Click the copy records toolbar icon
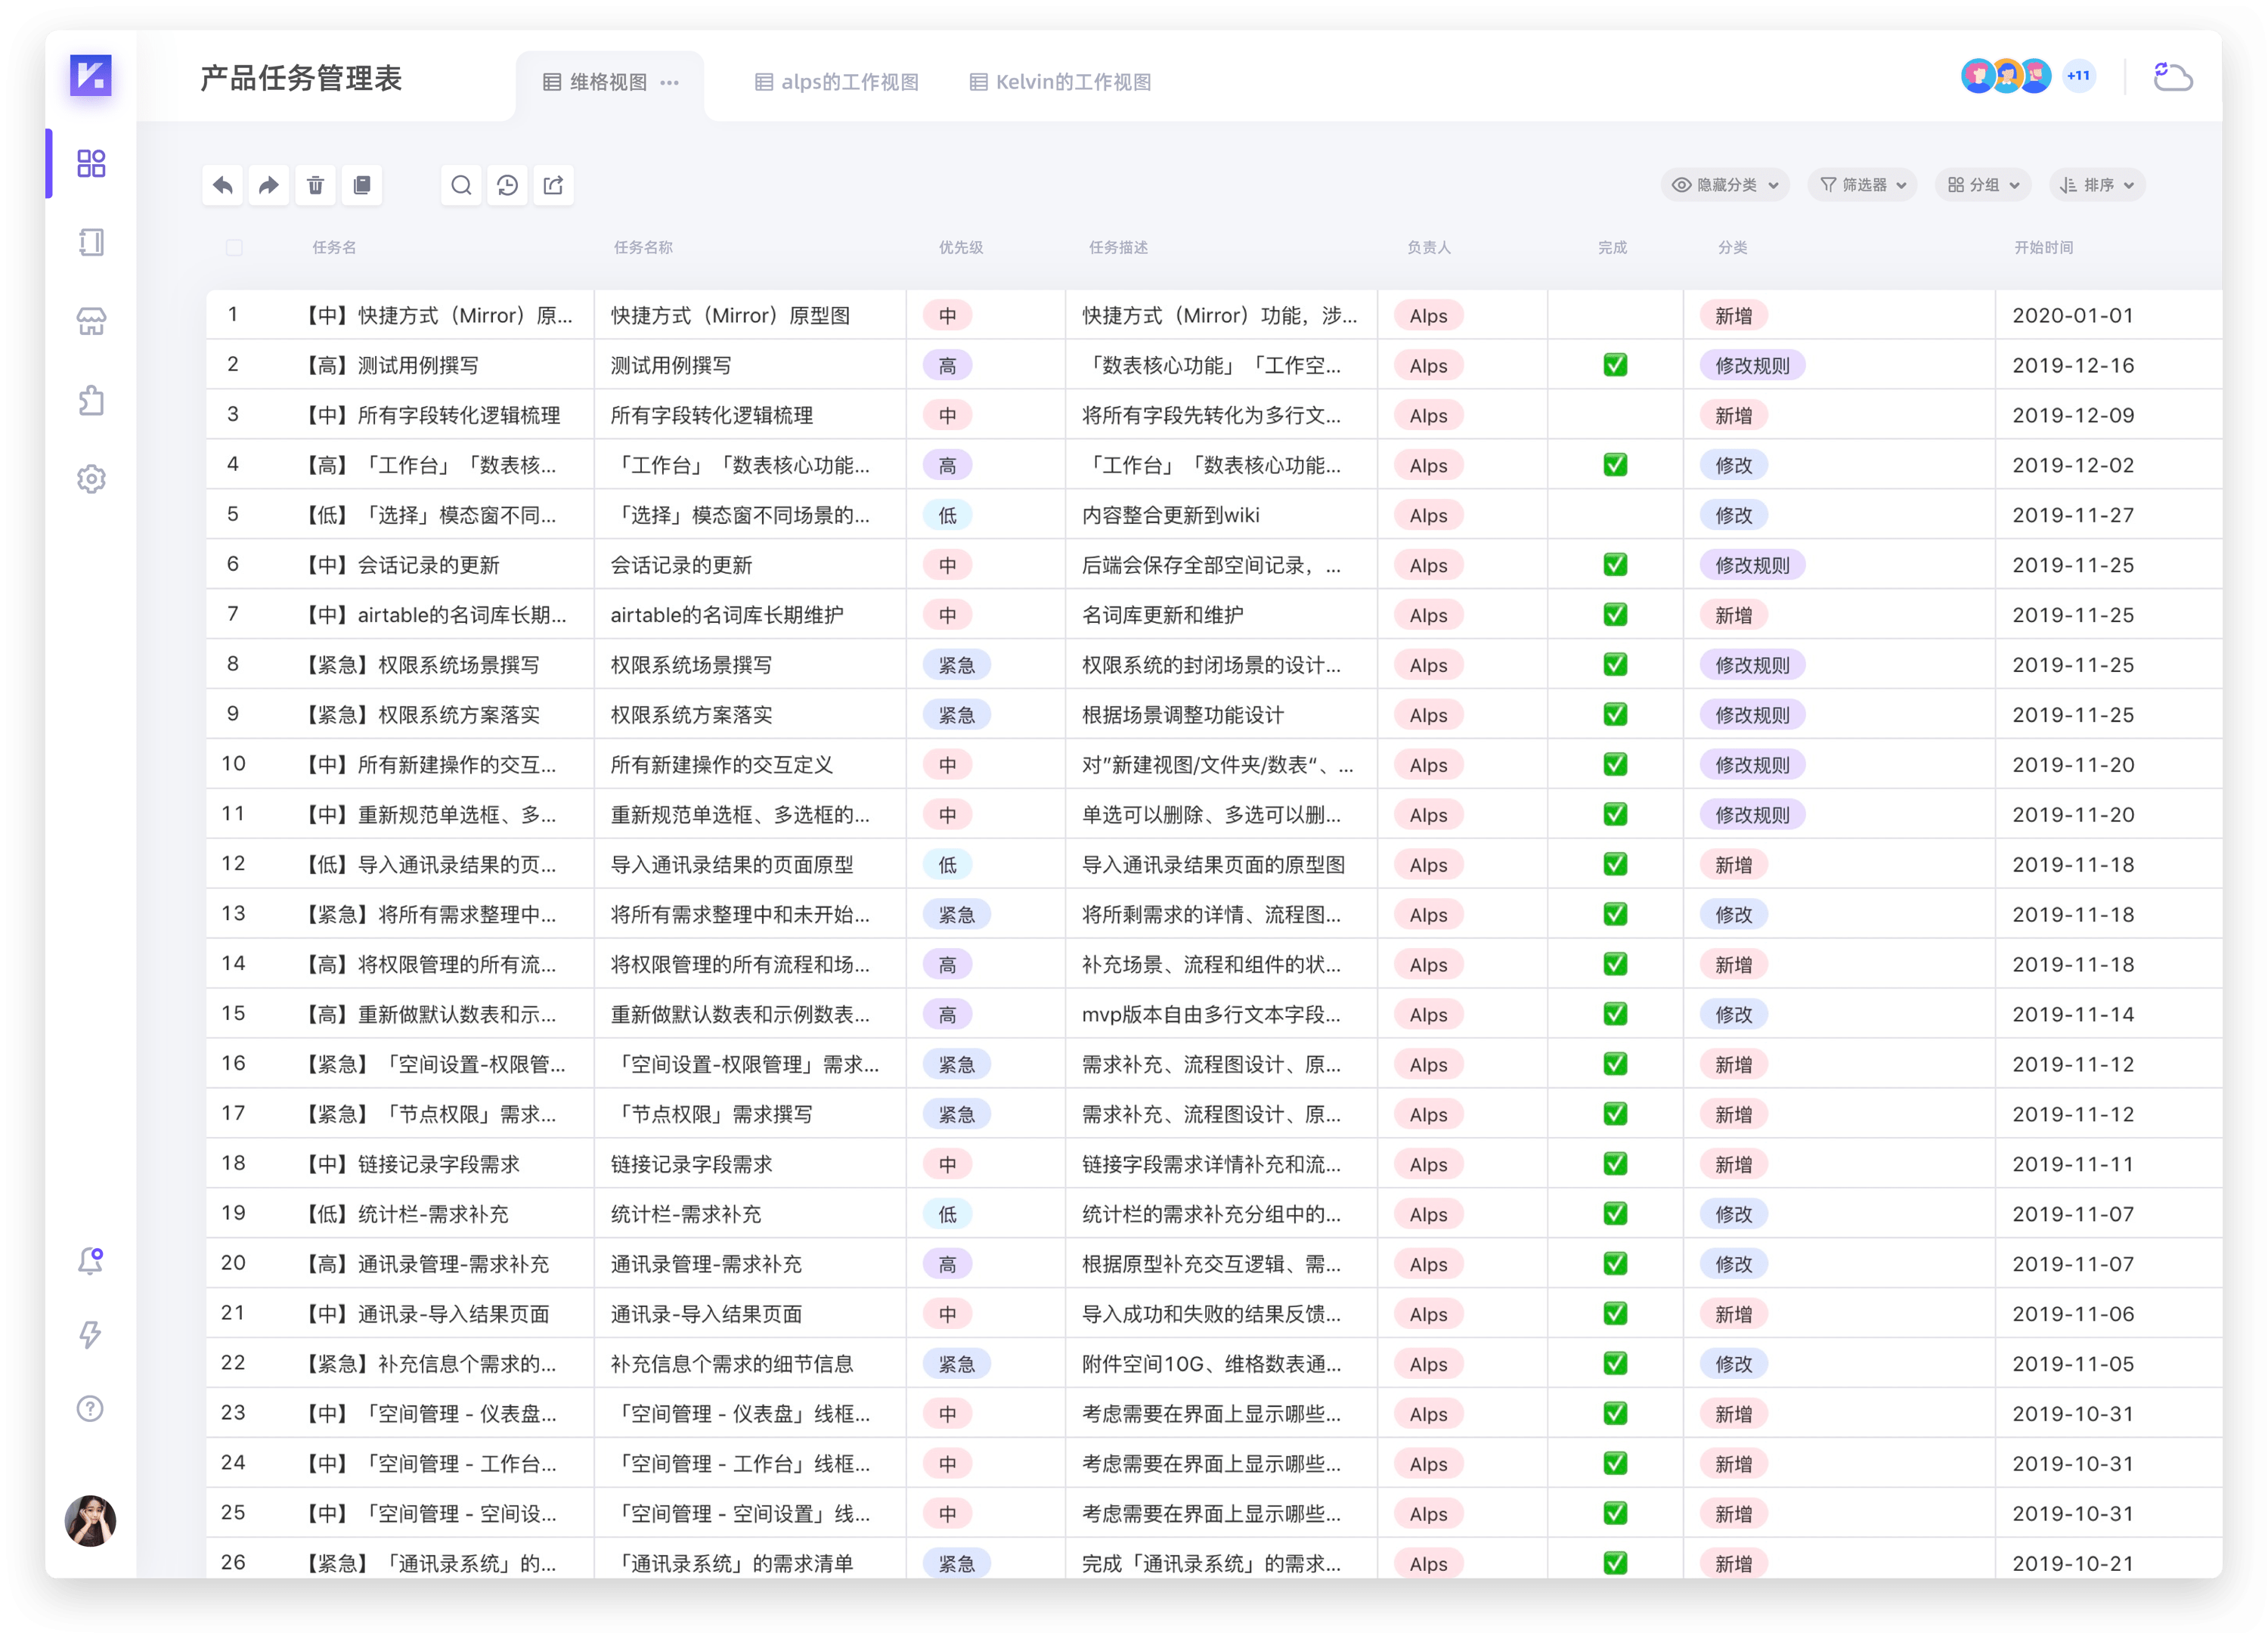The image size is (2268, 1639). point(362,185)
